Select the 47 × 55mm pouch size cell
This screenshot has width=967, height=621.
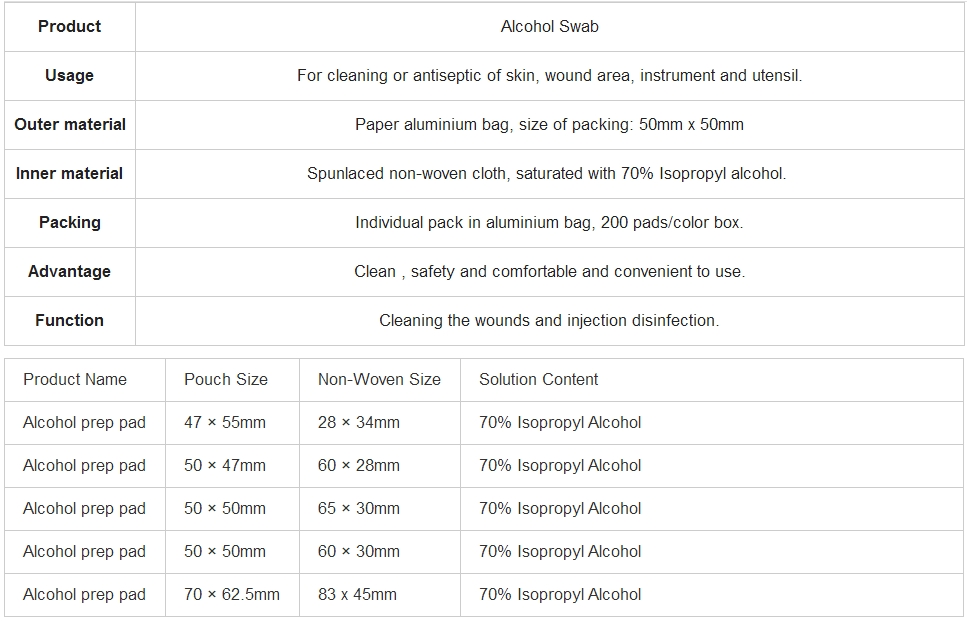[225, 422]
